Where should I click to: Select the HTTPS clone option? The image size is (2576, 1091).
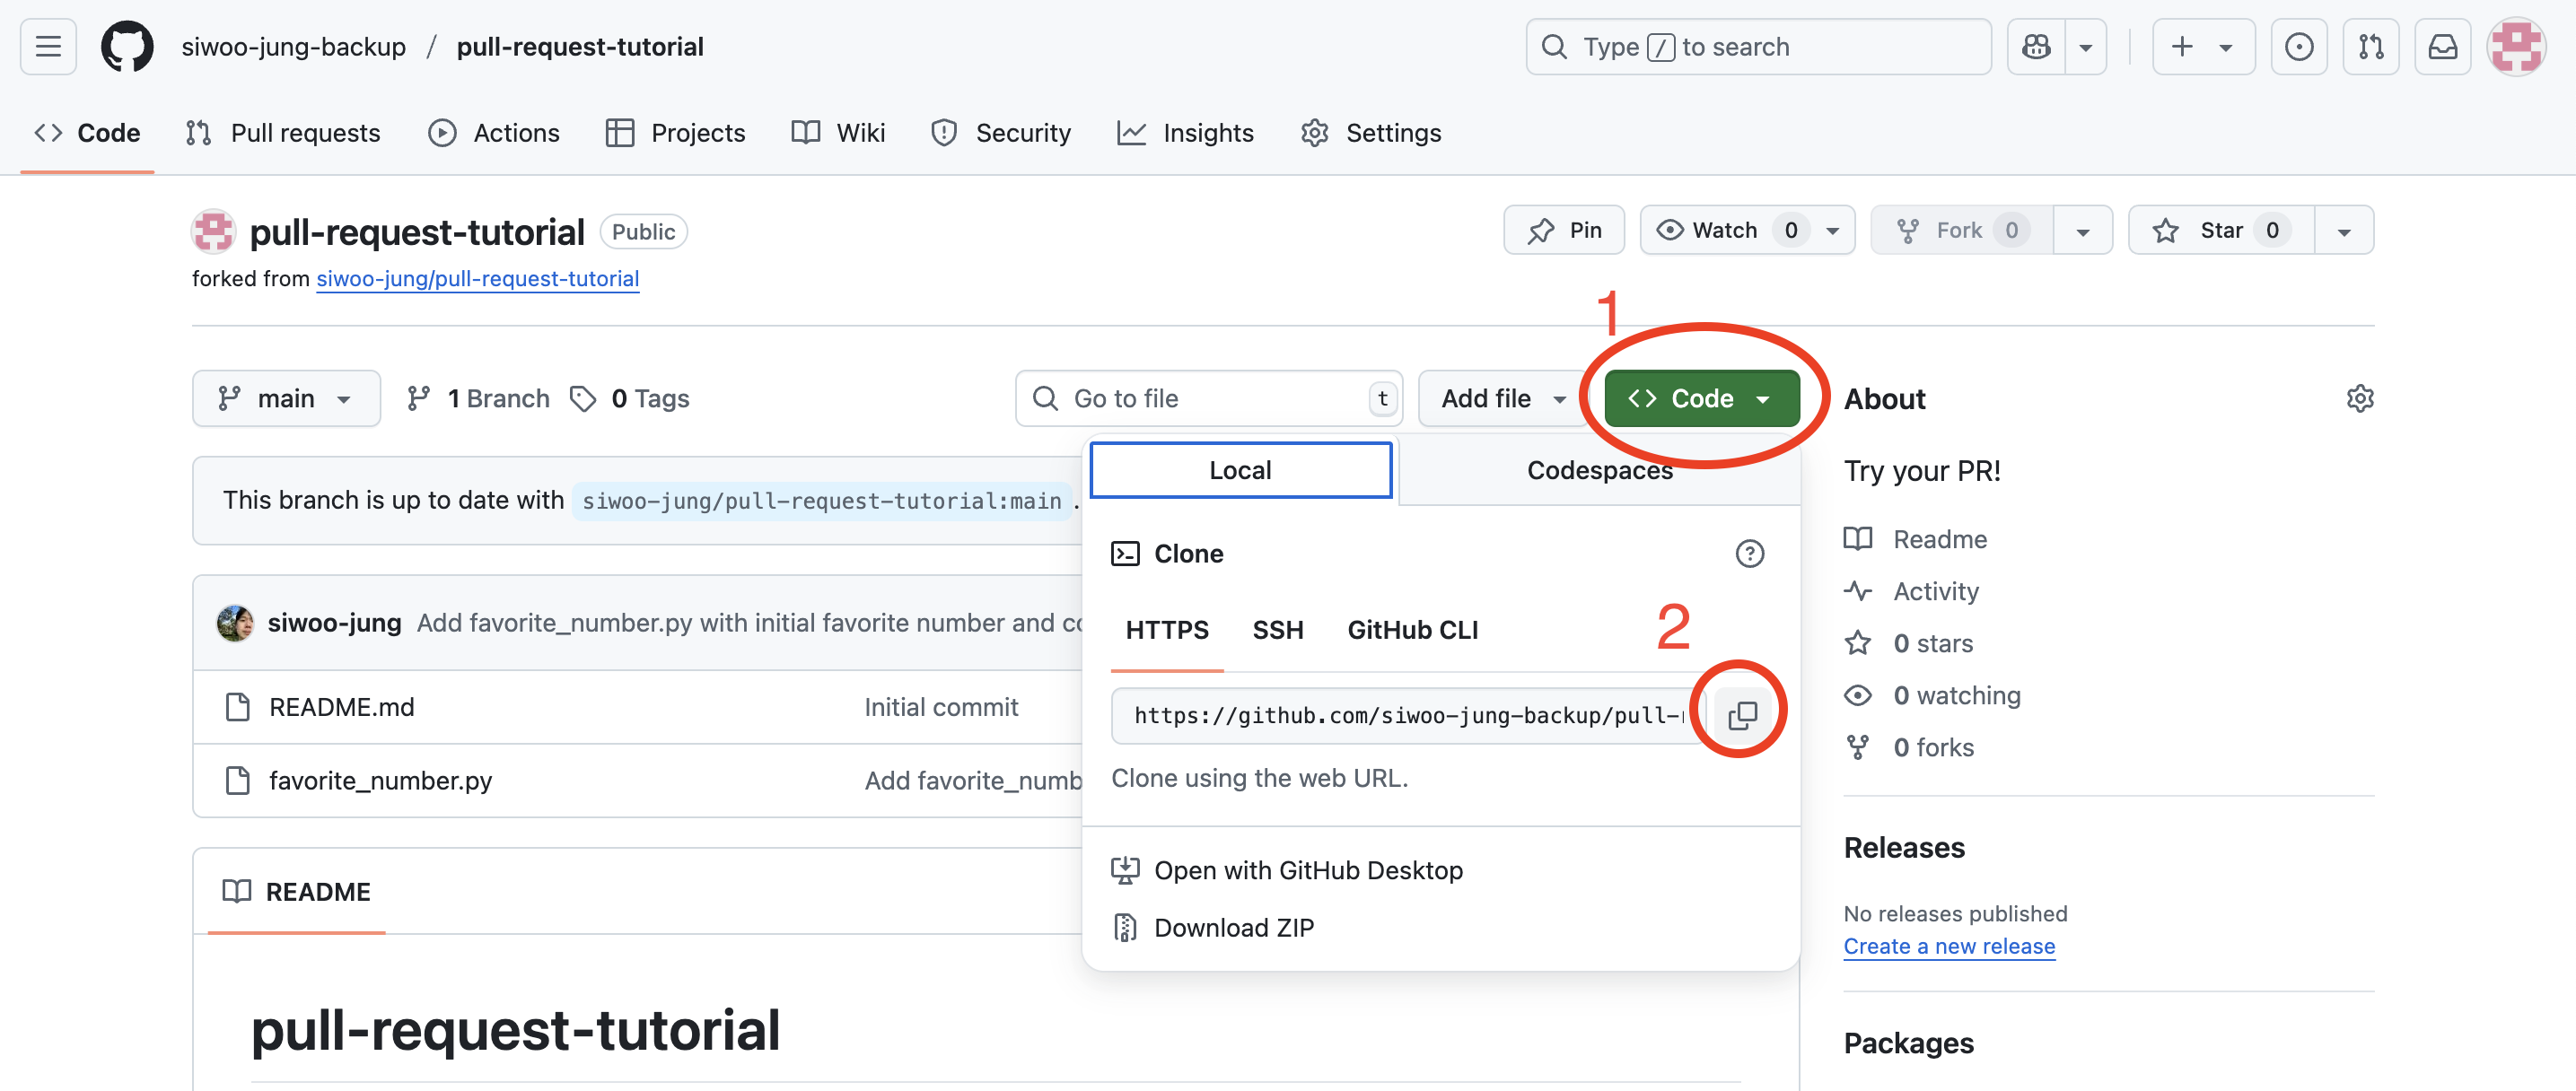[x=1167, y=630]
